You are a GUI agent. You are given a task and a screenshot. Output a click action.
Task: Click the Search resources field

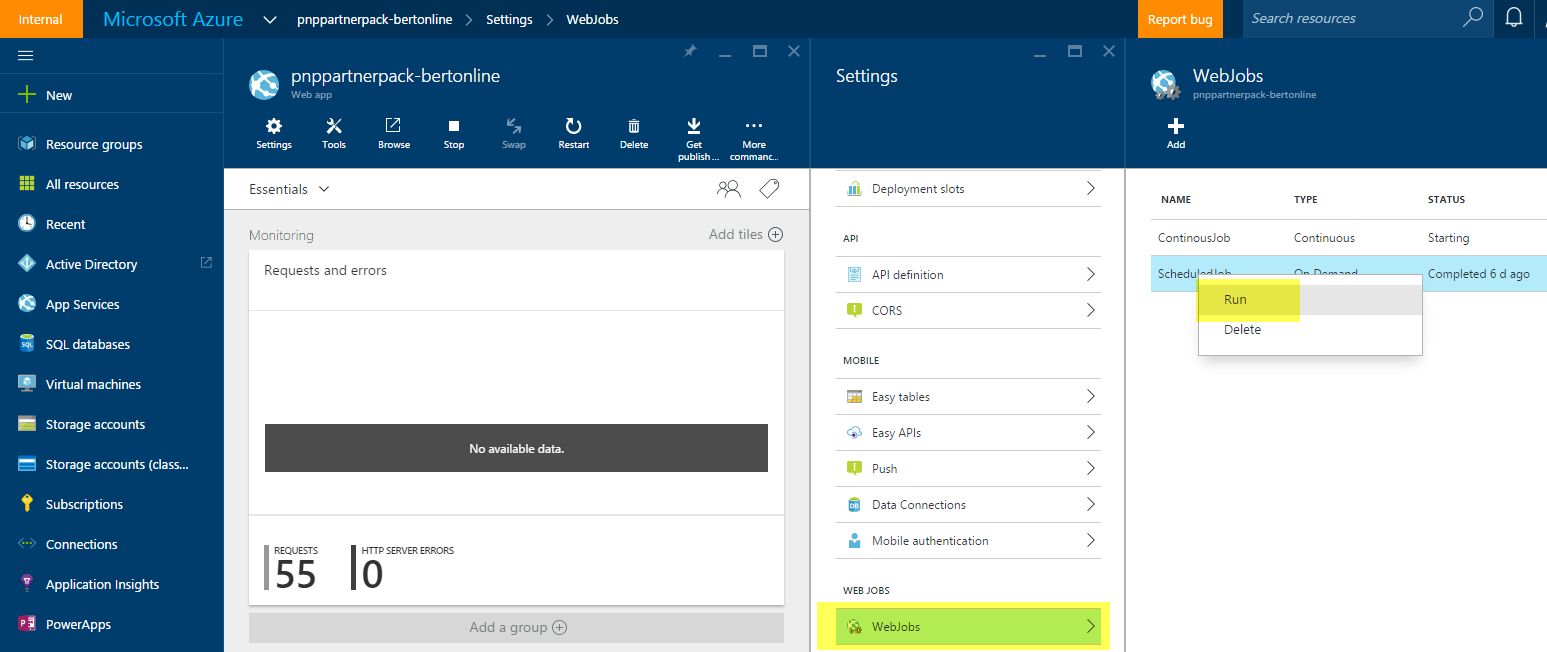click(x=1360, y=18)
